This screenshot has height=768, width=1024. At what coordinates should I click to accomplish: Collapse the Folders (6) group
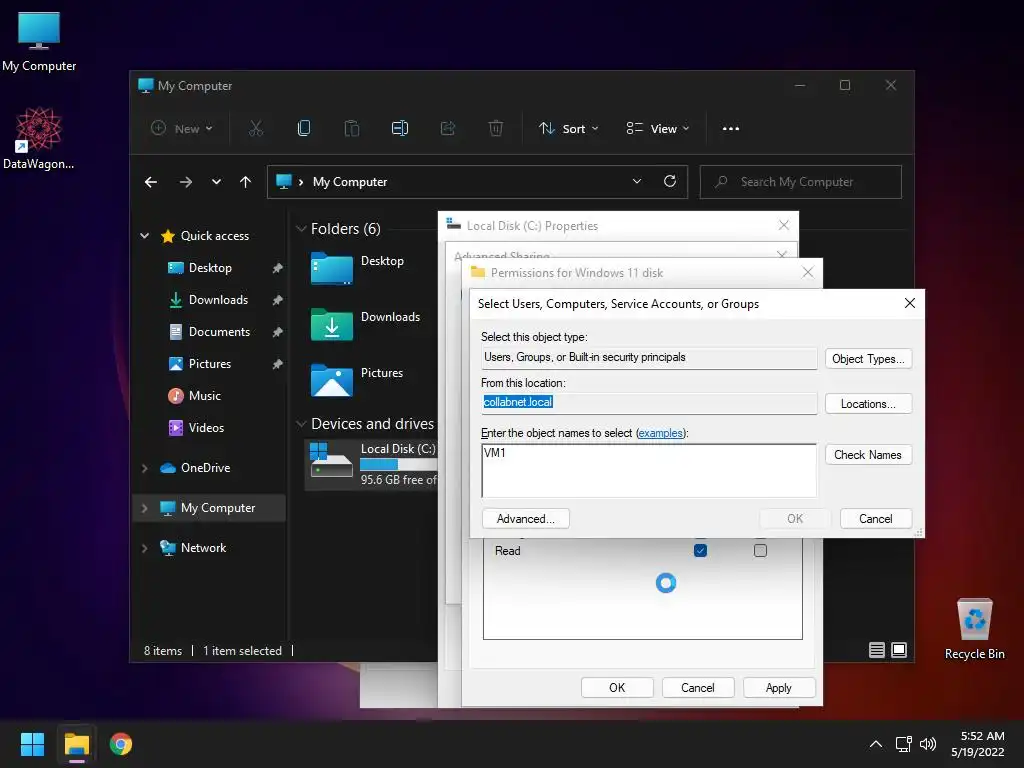point(301,229)
